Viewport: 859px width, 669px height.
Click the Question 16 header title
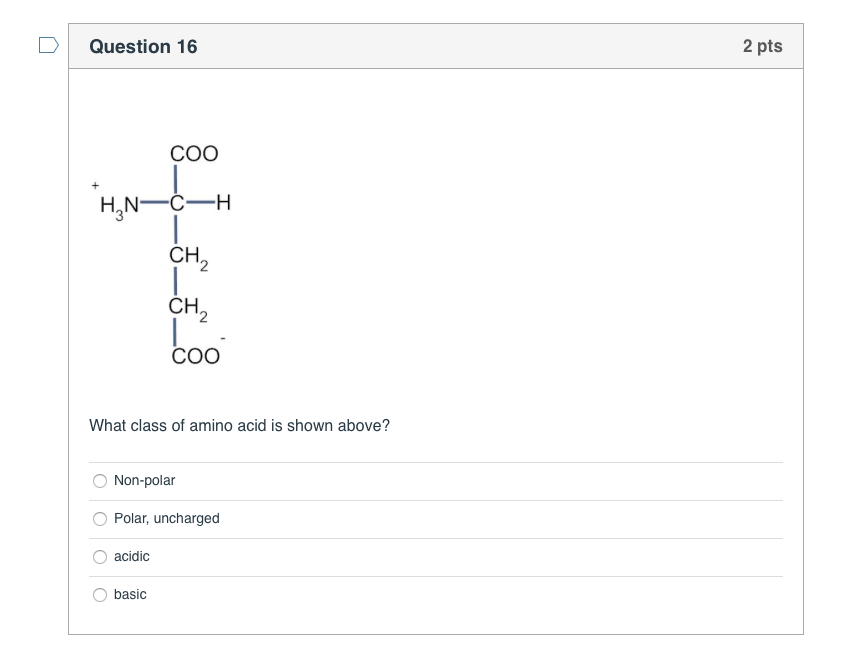143,46
